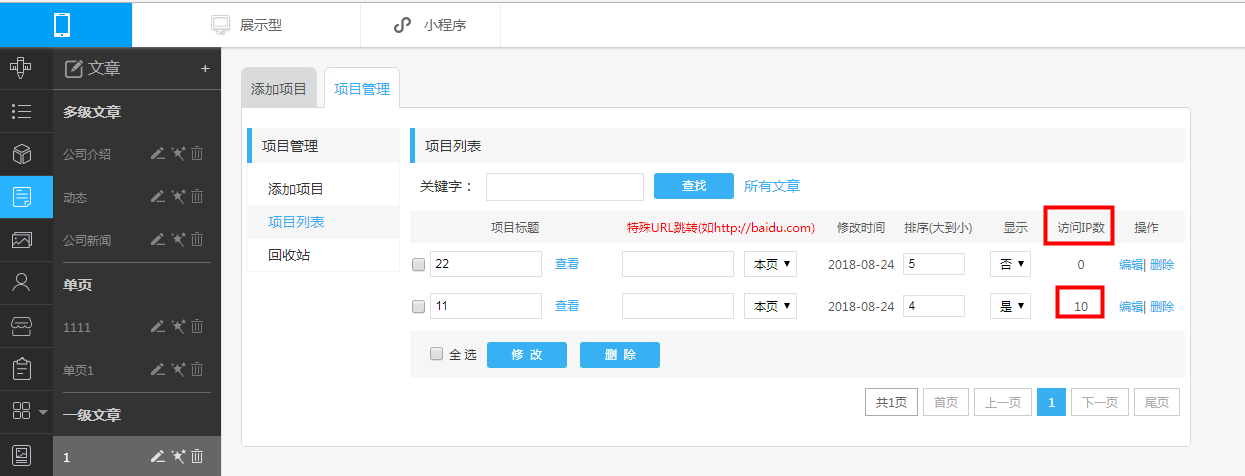Click the edit pencil for 公司介绍
Viewport: 1245px width, 476px height.
pos(157,154)
